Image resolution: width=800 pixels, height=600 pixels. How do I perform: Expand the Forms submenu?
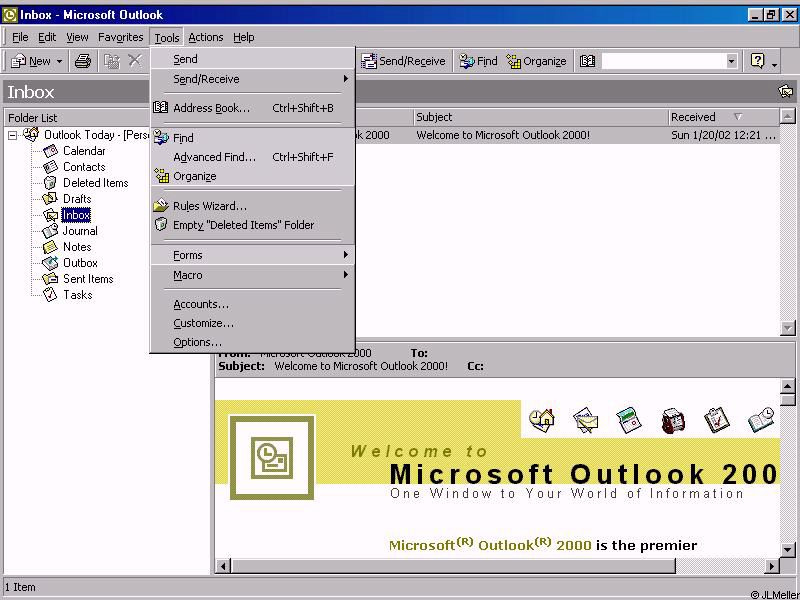(253, 255)
